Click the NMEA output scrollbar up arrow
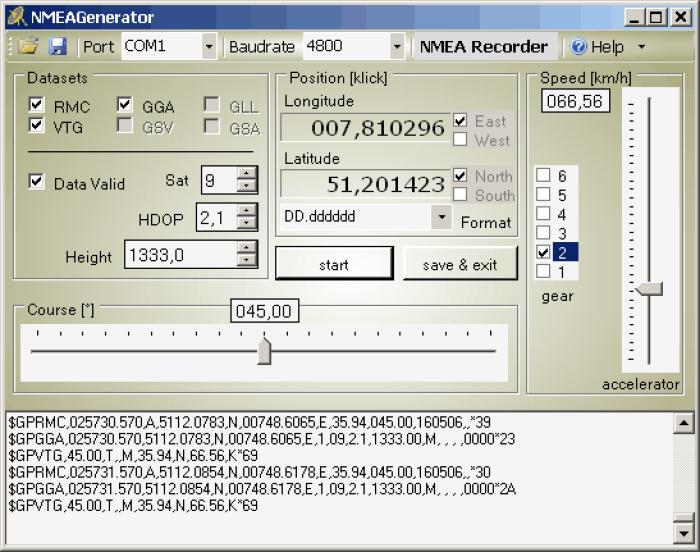700x552 pixels. point(683,423)
